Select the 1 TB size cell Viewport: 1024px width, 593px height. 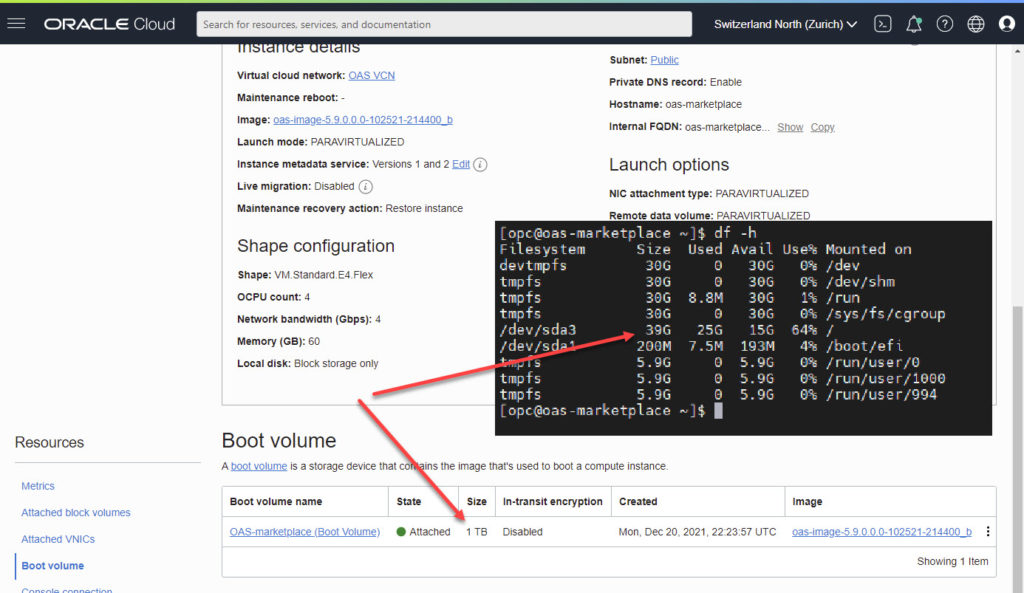pyautogui.click(x=477, y=532)
